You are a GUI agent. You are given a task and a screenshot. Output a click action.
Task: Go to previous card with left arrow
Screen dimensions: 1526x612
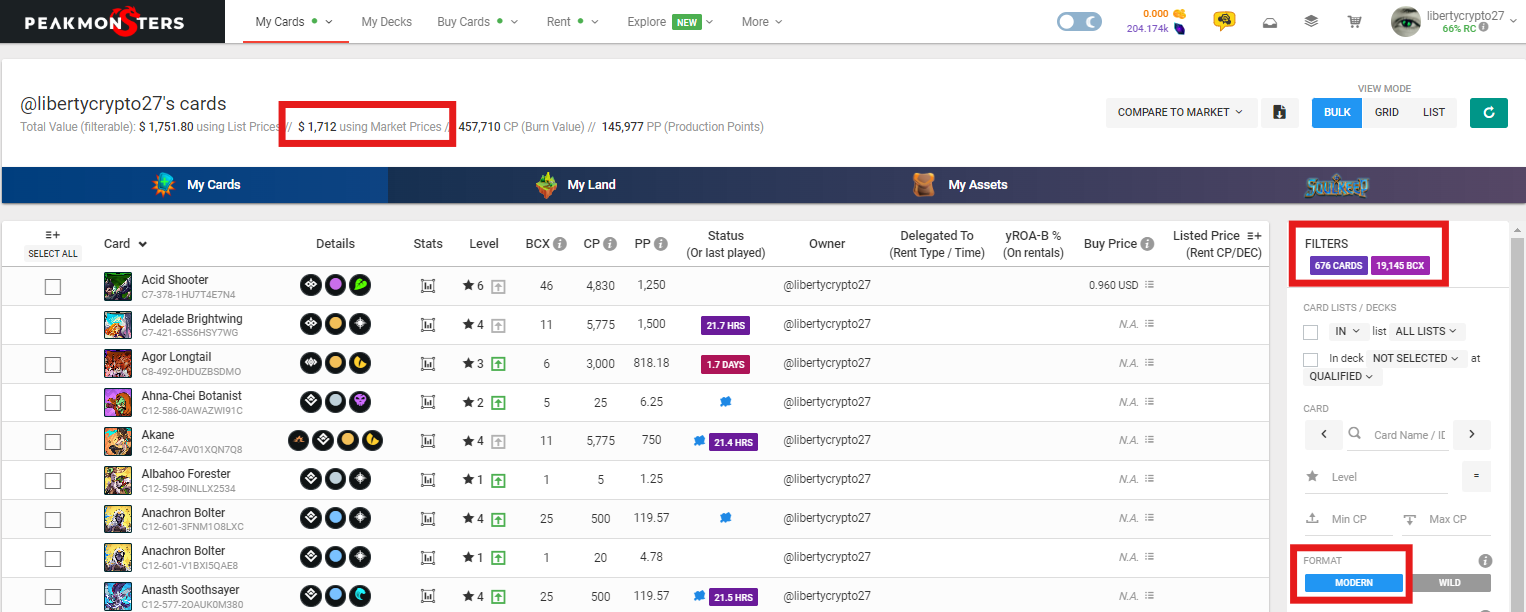coord(1323,434)
